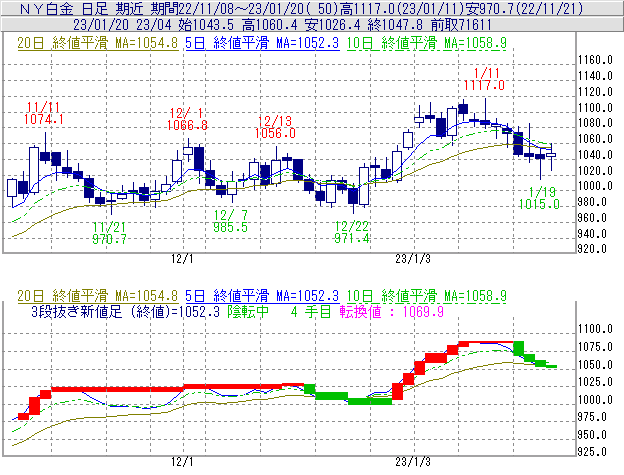The height and width of the screenshot is (475, 624).
Task: Click the 4 手目 count text
Action: point(311,311)
